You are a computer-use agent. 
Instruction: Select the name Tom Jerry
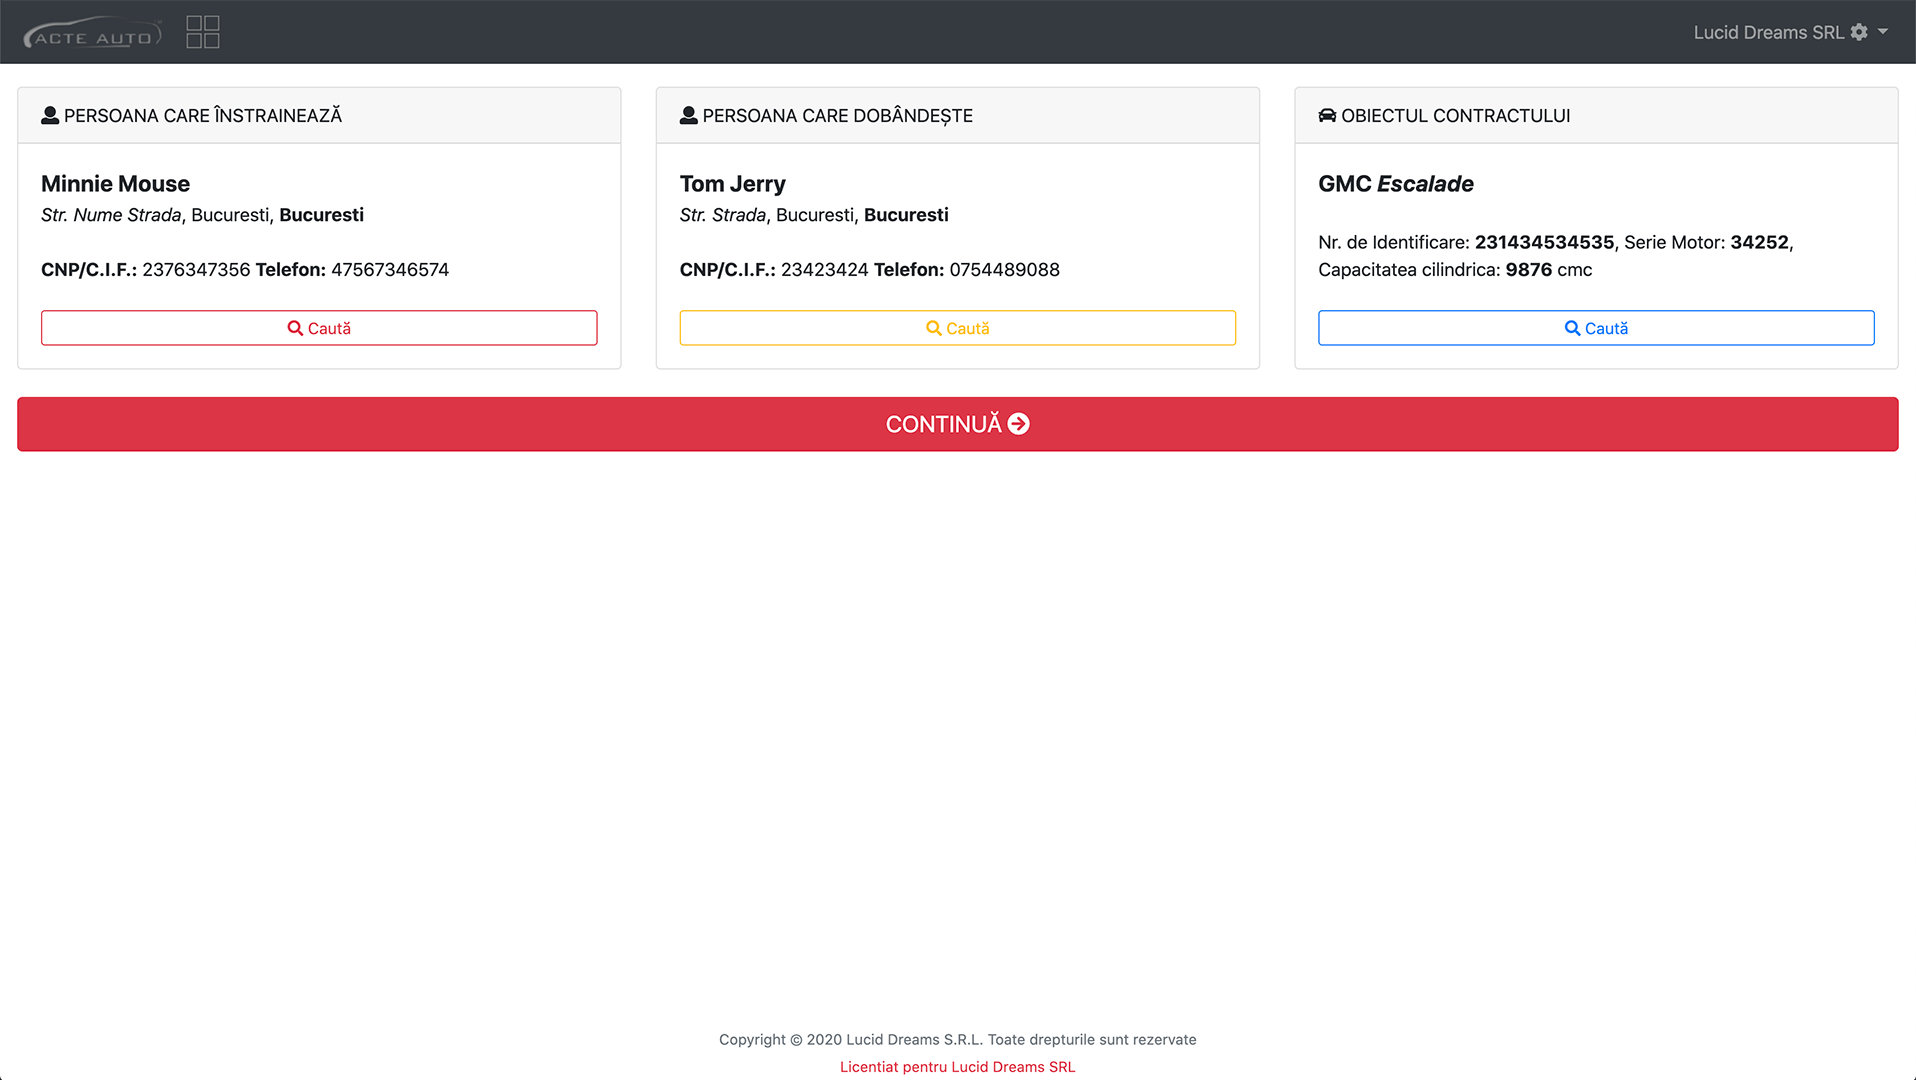pos(733,184)
